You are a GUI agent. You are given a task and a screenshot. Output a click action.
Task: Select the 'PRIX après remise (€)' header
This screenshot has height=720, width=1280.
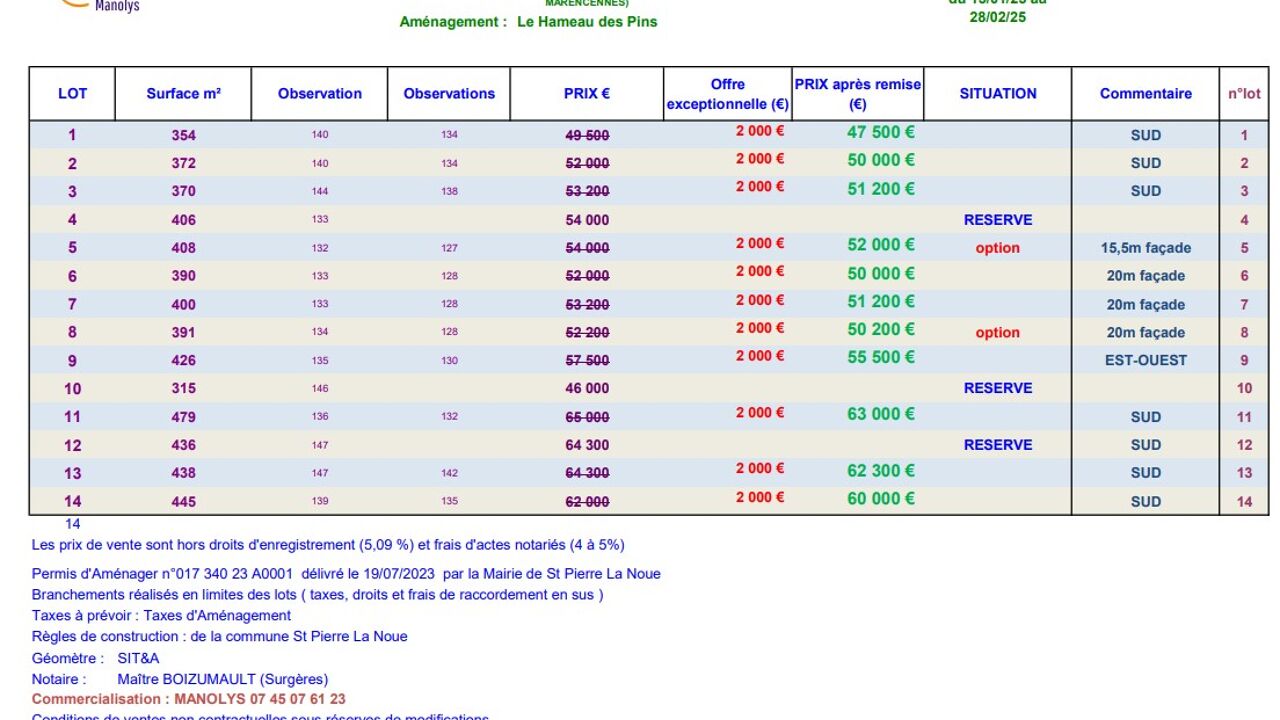(858, 94)
